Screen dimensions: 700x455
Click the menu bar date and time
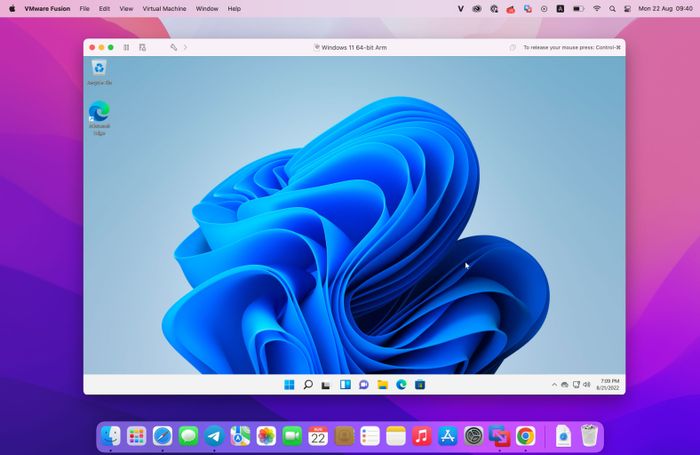coord(665,8)
